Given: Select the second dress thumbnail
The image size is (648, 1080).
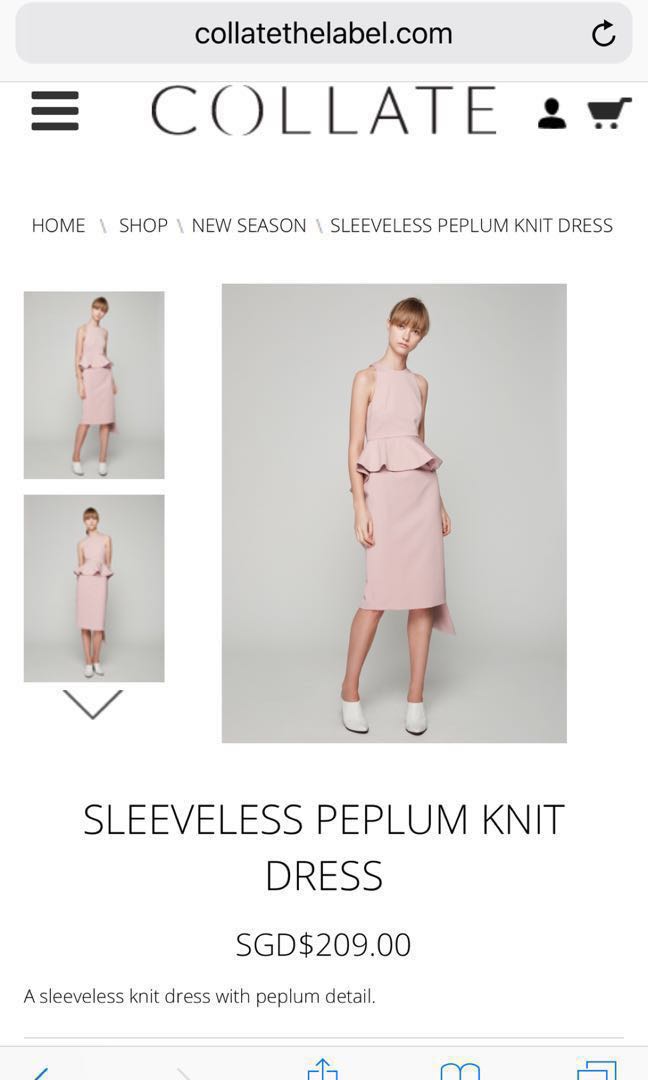Looking at the screenshot, I should pos(94,588).
